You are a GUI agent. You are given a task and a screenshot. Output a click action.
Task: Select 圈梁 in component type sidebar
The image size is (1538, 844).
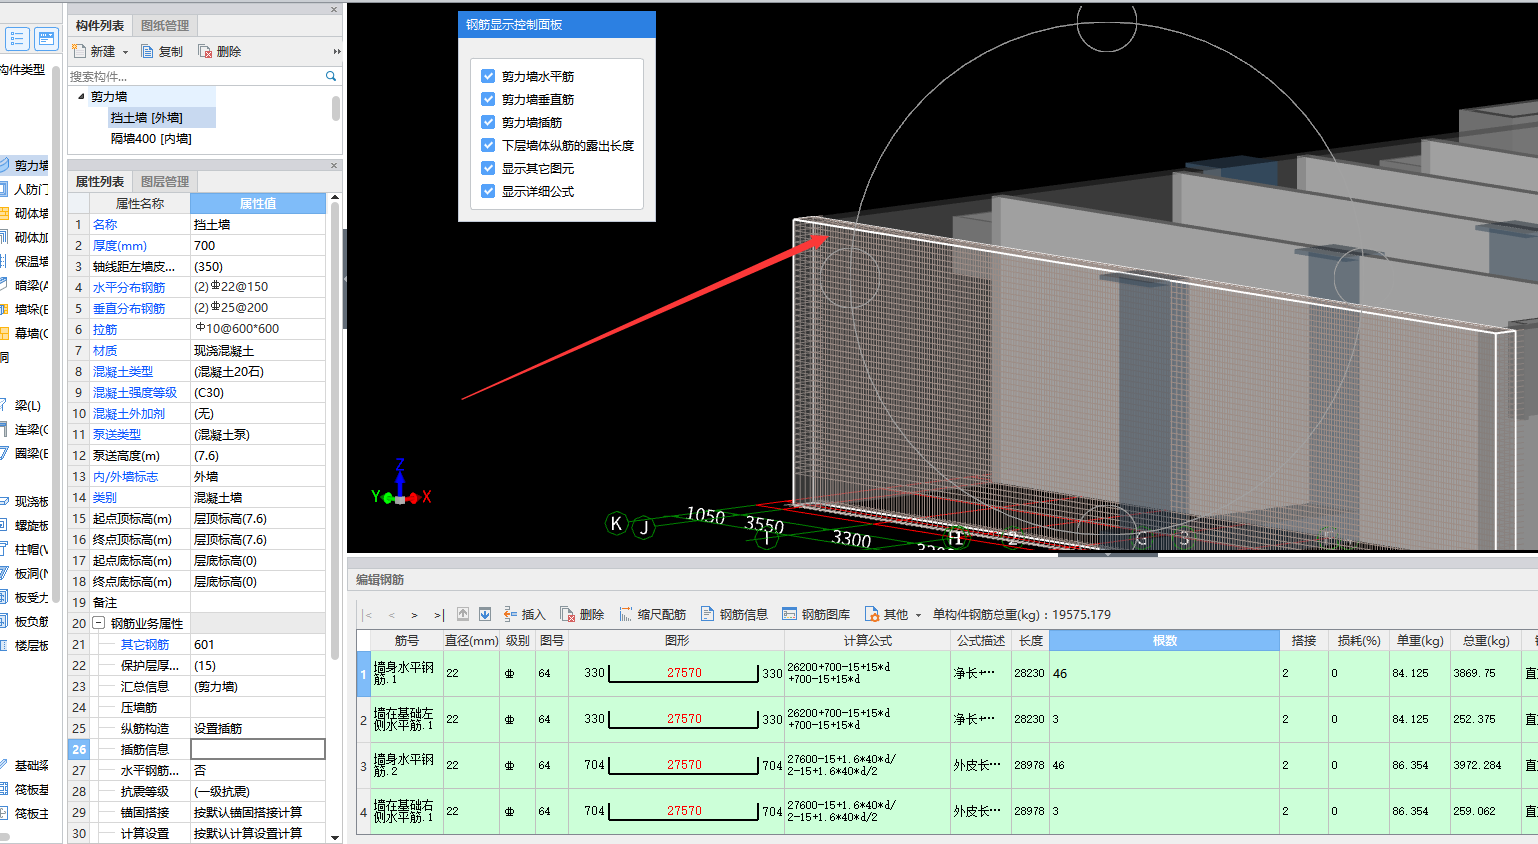click(x=25, y=453)
